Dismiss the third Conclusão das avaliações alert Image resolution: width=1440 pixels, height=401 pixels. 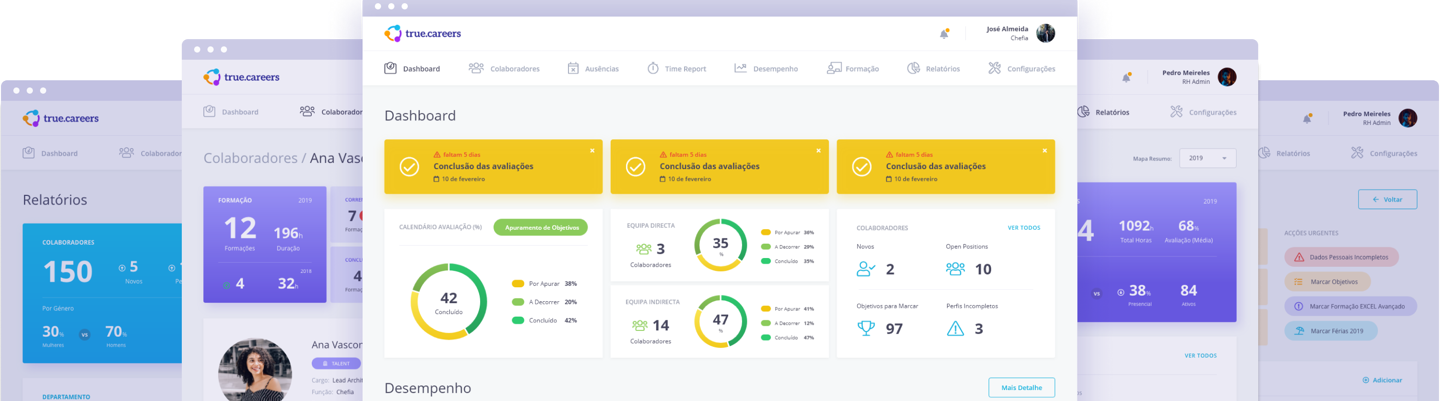pyautogui.click(x=1044, y=151)
